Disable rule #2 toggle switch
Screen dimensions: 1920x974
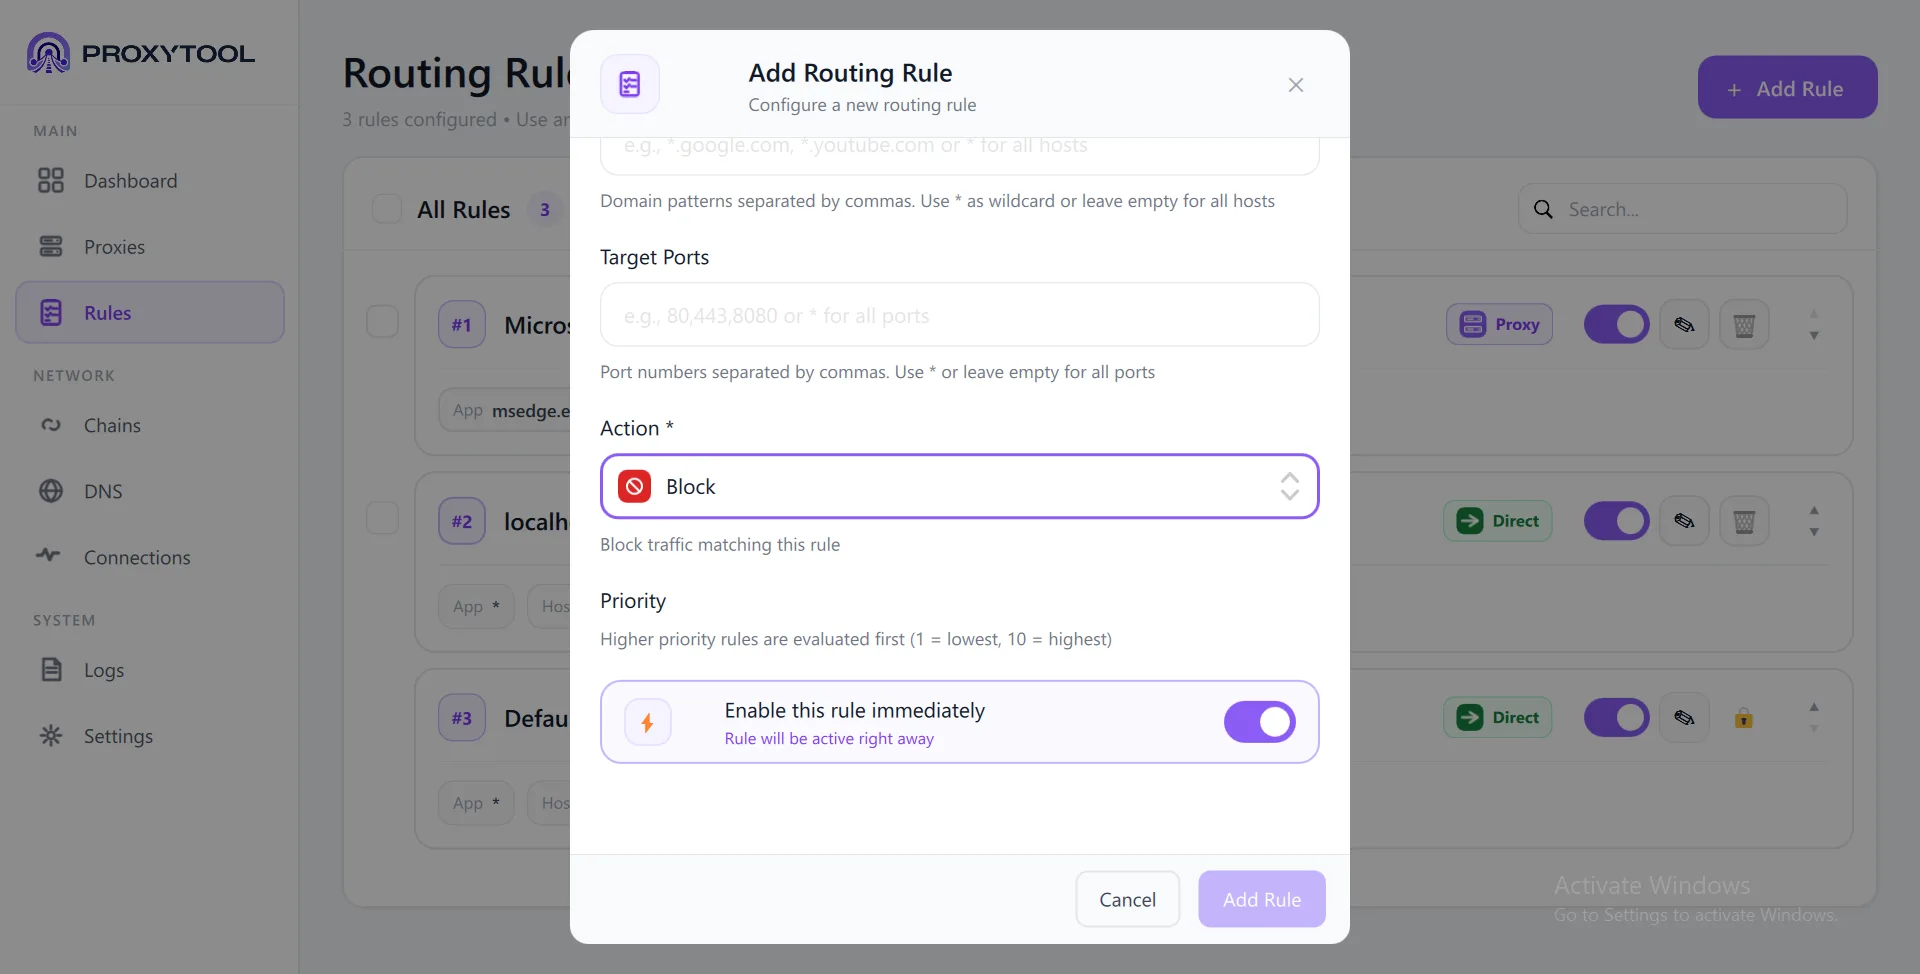tap(1617, 521)
